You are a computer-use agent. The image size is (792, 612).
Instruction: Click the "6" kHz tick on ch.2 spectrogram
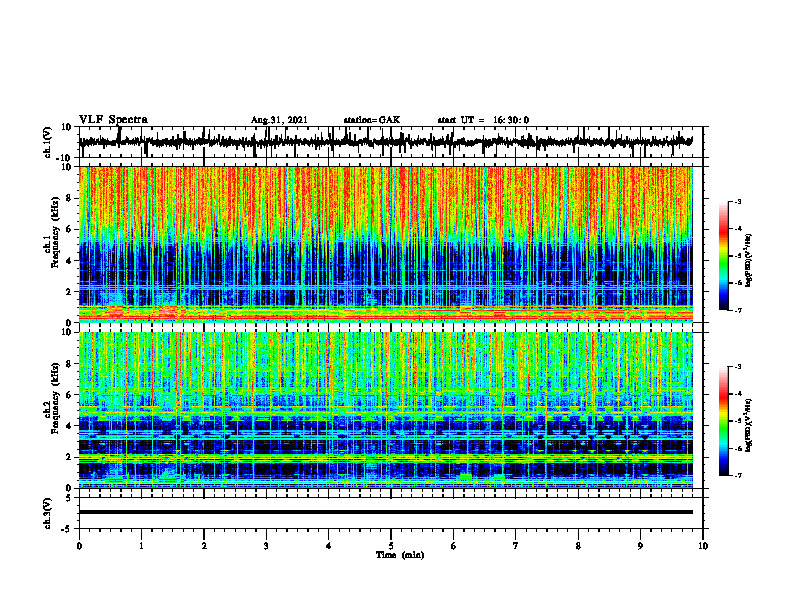(69, 395)
